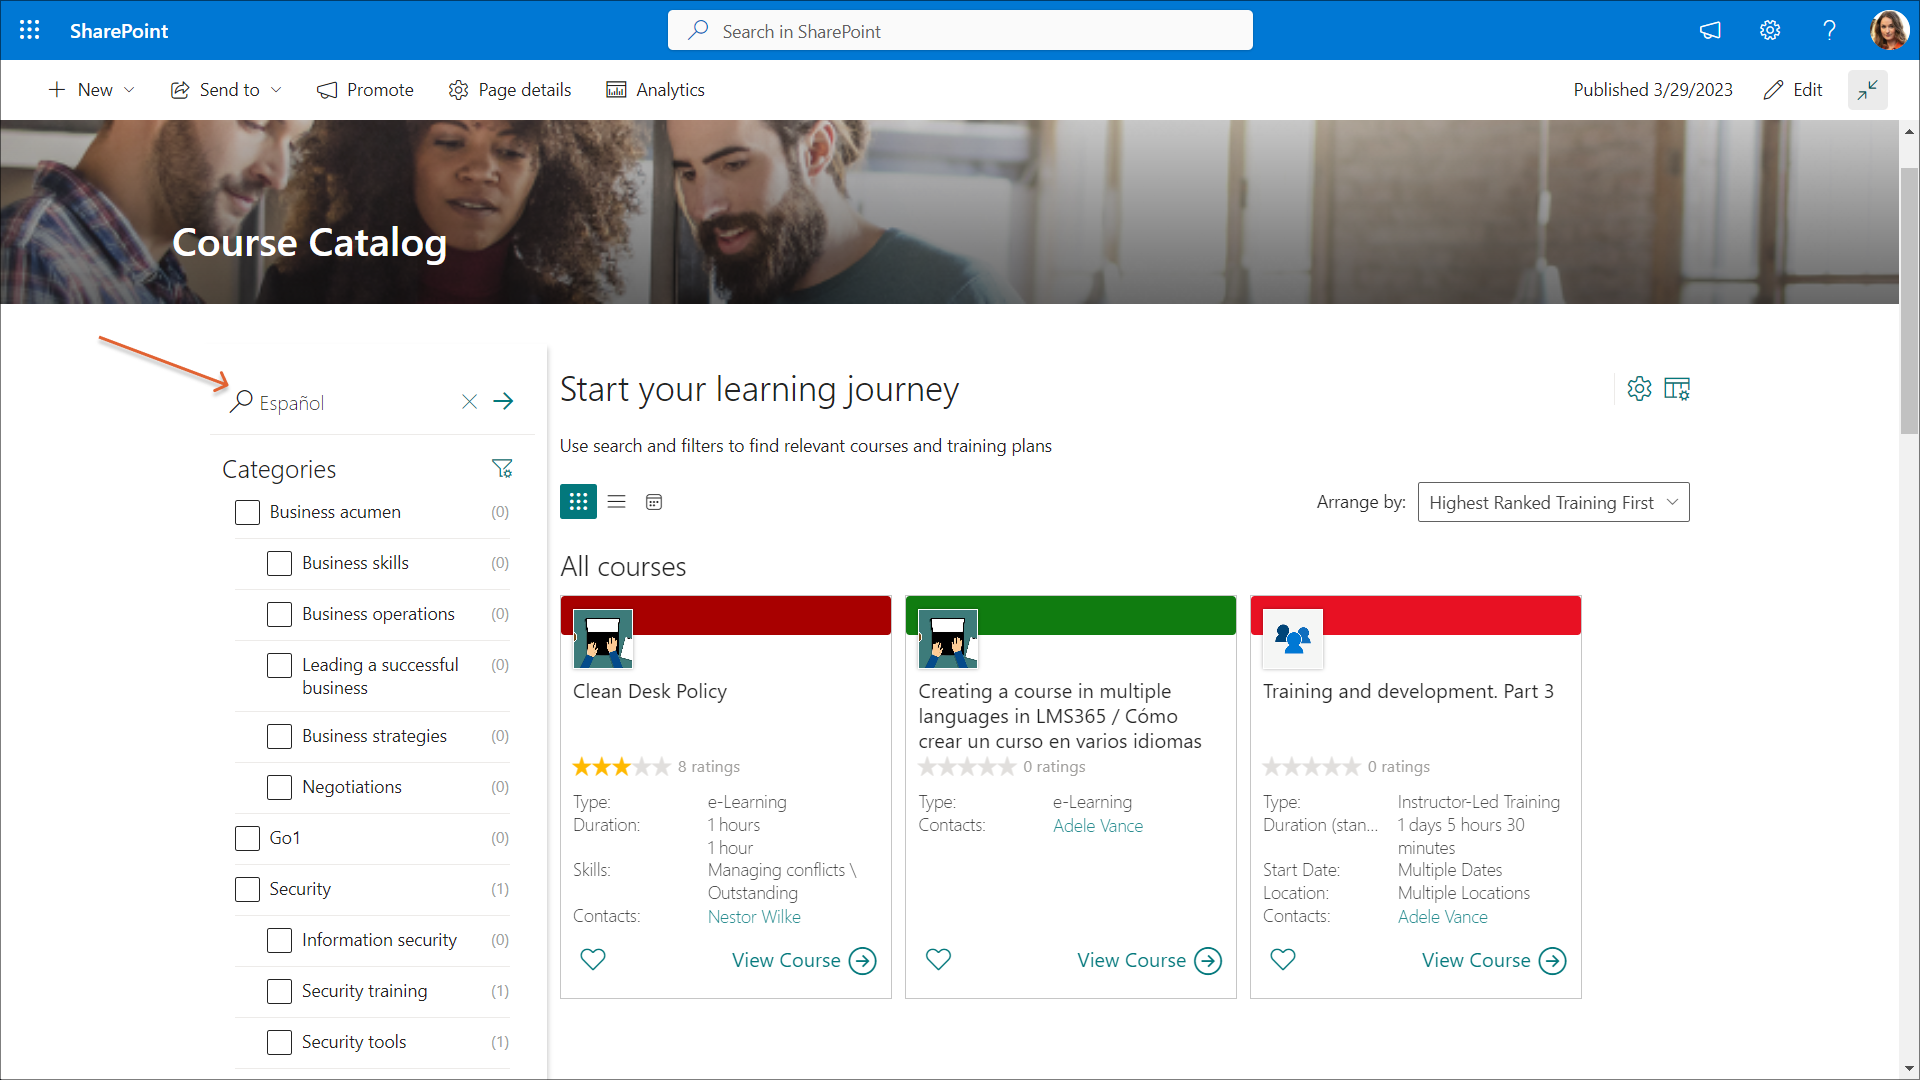
Task: Open the Analytics command
Action: click(x=656, y=90)
